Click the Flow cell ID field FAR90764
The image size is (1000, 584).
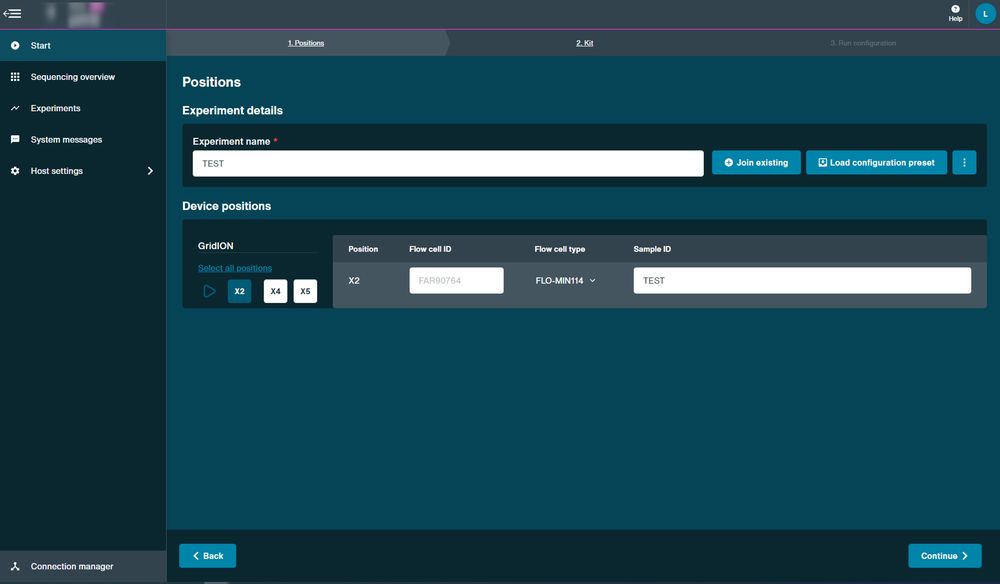pos(456,281)
